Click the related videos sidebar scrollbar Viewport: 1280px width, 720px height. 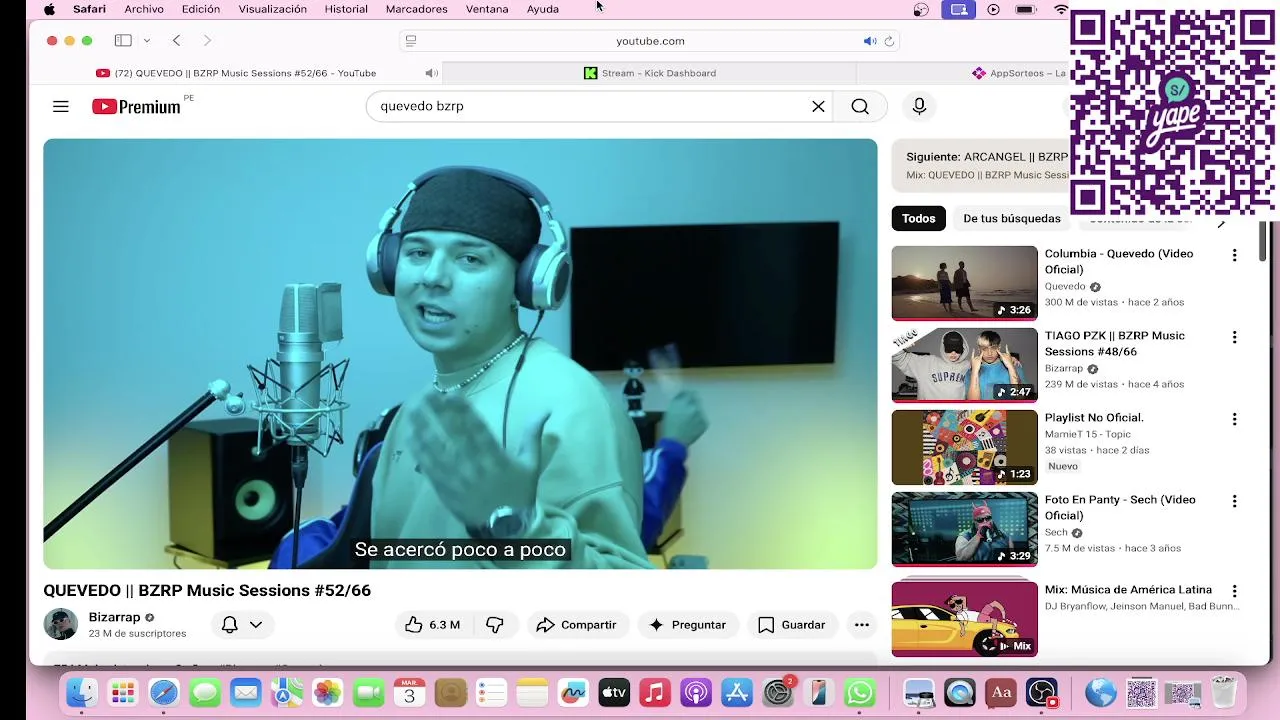[1262, 243]
